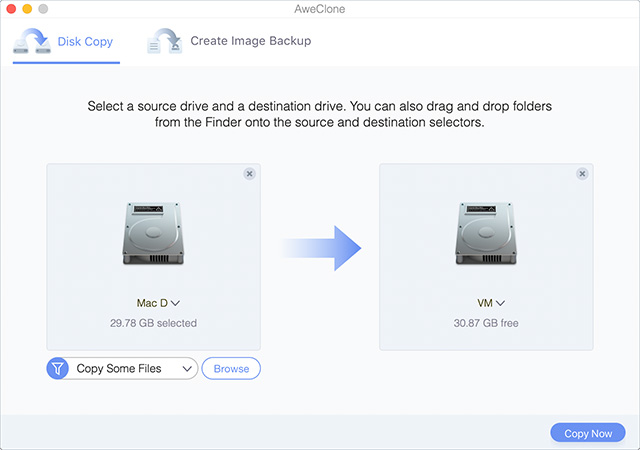The image size is (640, 450).
Task: Select the Mac D hard drive icon
Action: coord(153,233)
